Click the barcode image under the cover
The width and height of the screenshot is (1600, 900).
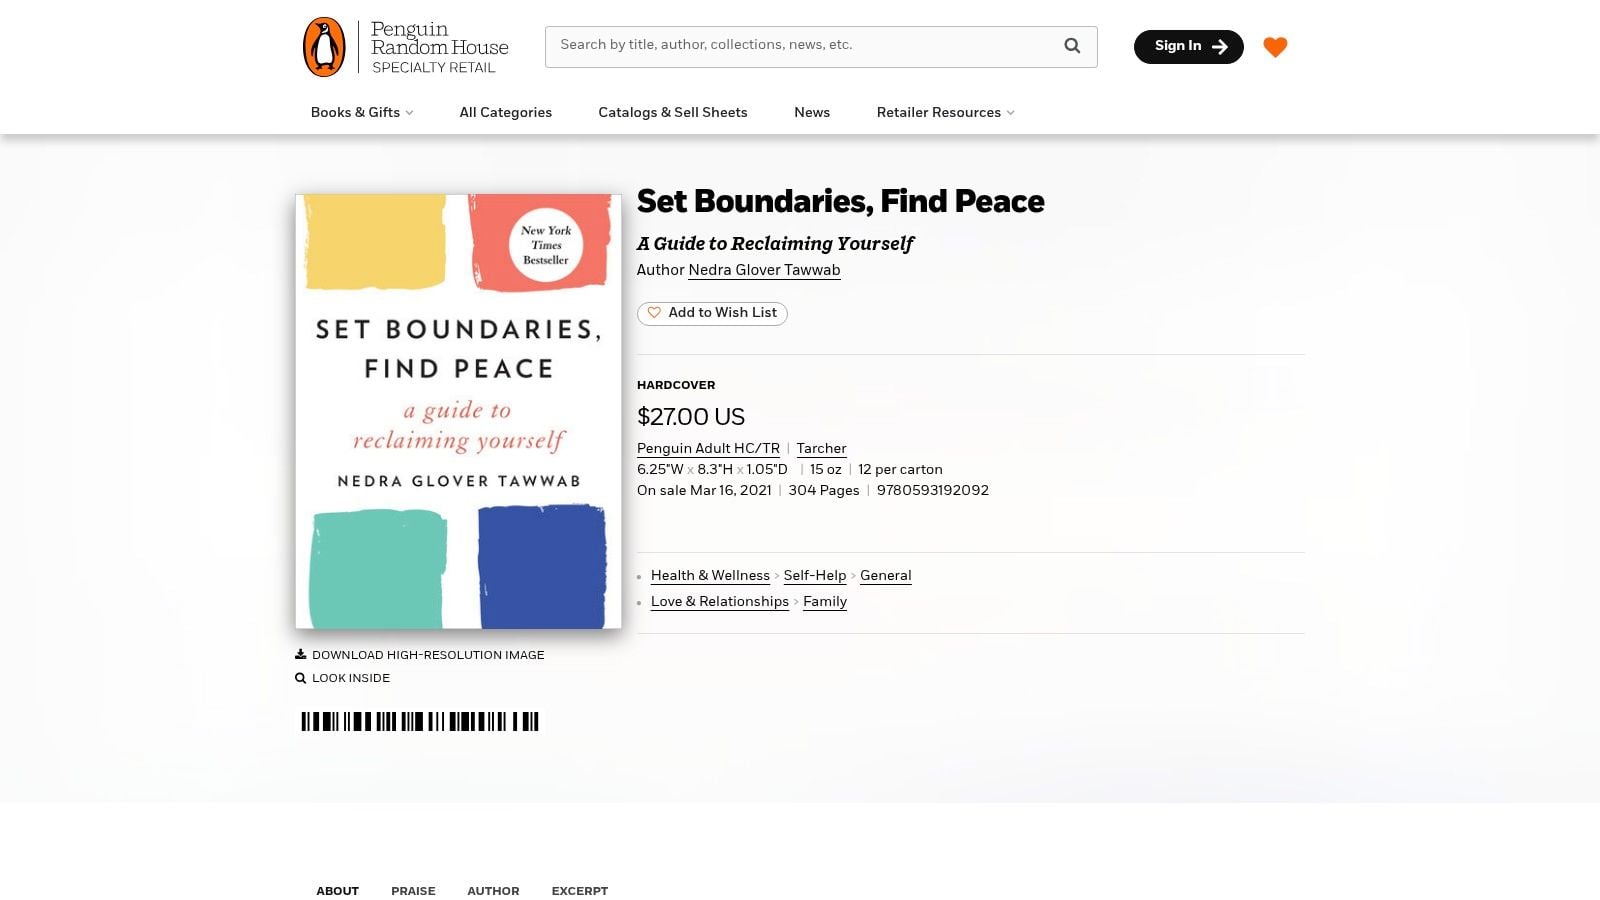[x=420, y=721]
